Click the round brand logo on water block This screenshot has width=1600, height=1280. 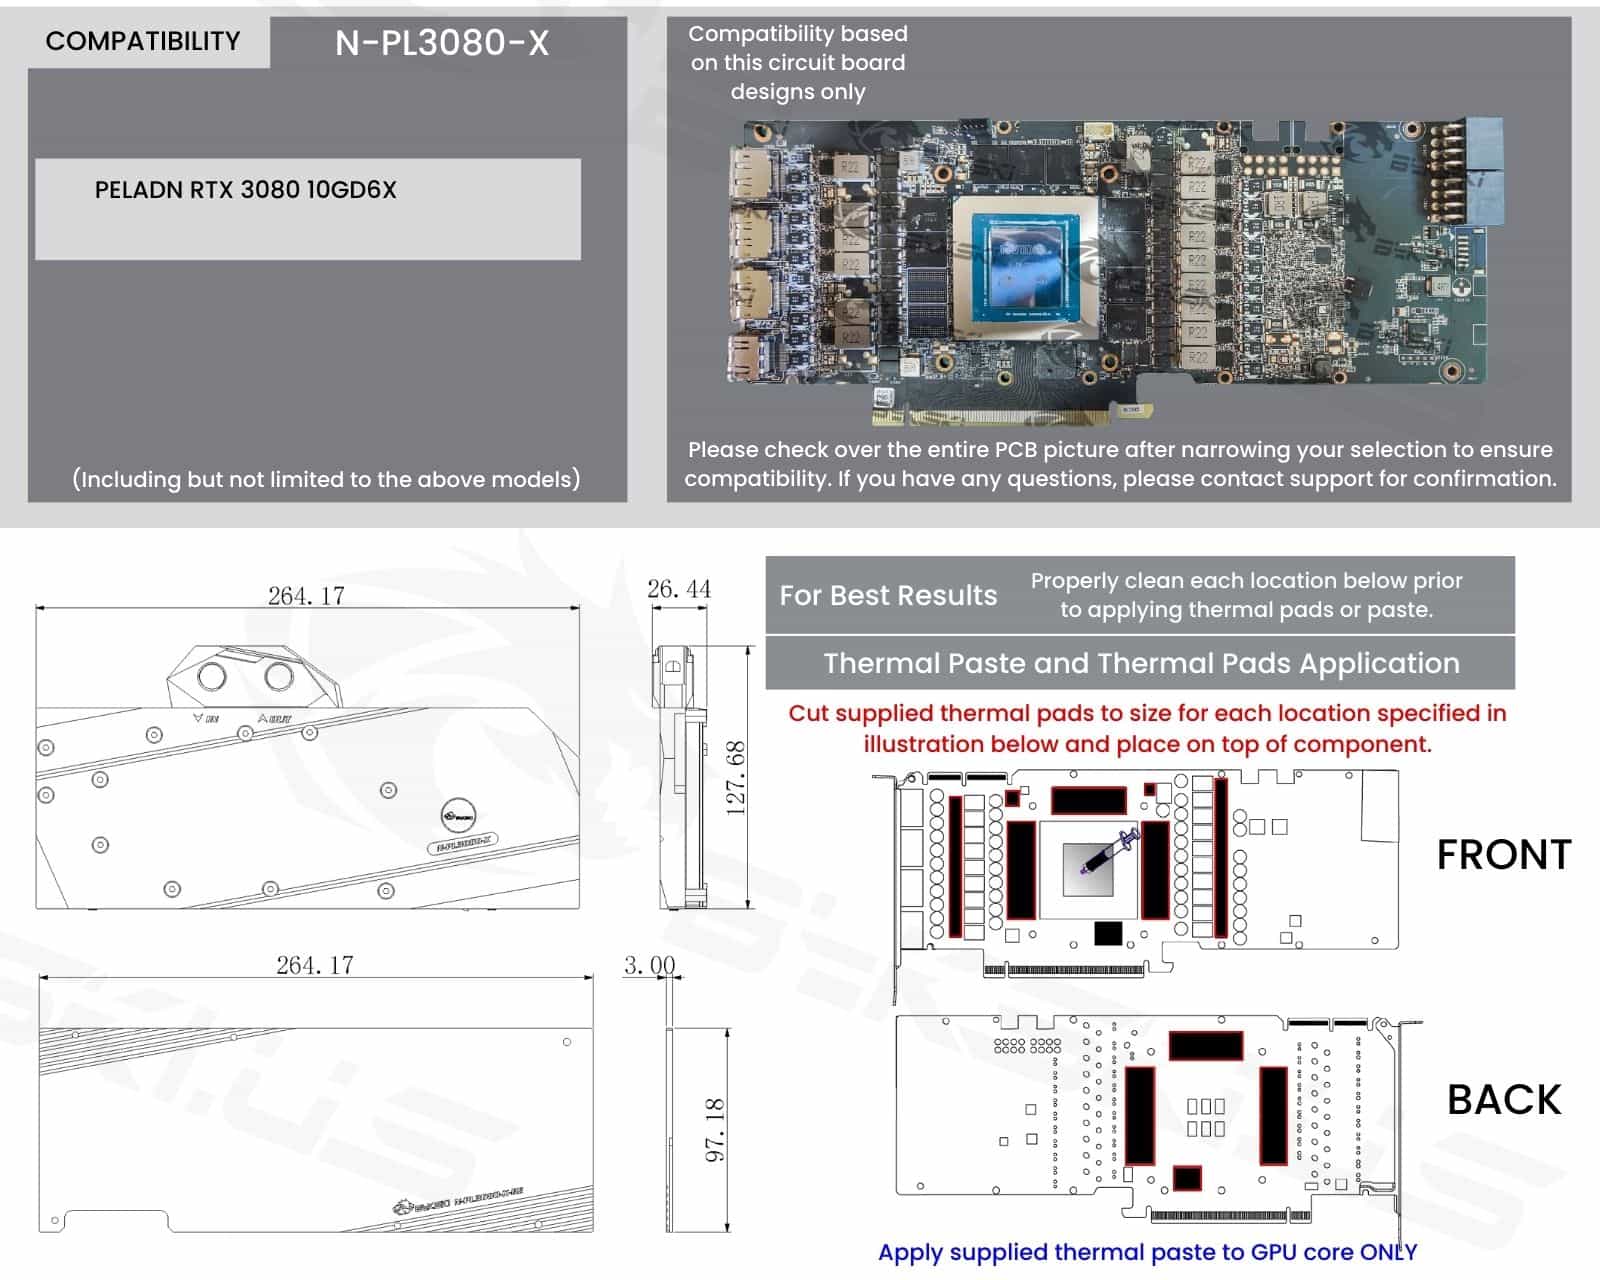(x=458, y=815)
